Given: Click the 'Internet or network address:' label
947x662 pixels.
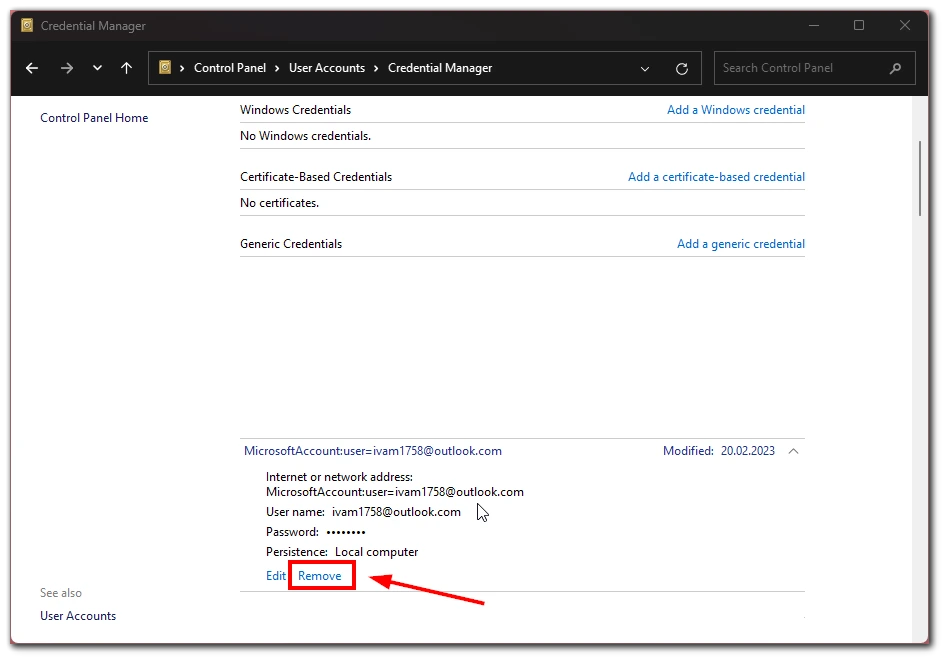Looking at the screenshot, I should pyautogui.click(x=339, y=477).
